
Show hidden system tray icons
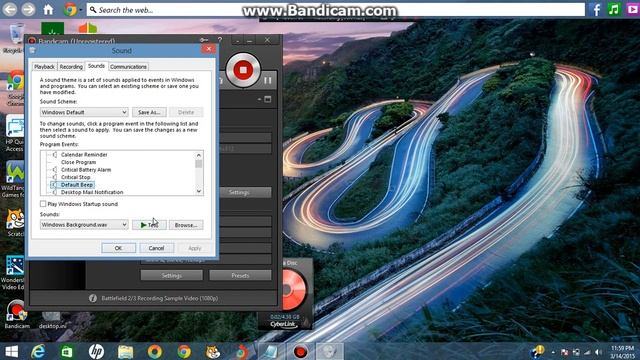(553, 352)
